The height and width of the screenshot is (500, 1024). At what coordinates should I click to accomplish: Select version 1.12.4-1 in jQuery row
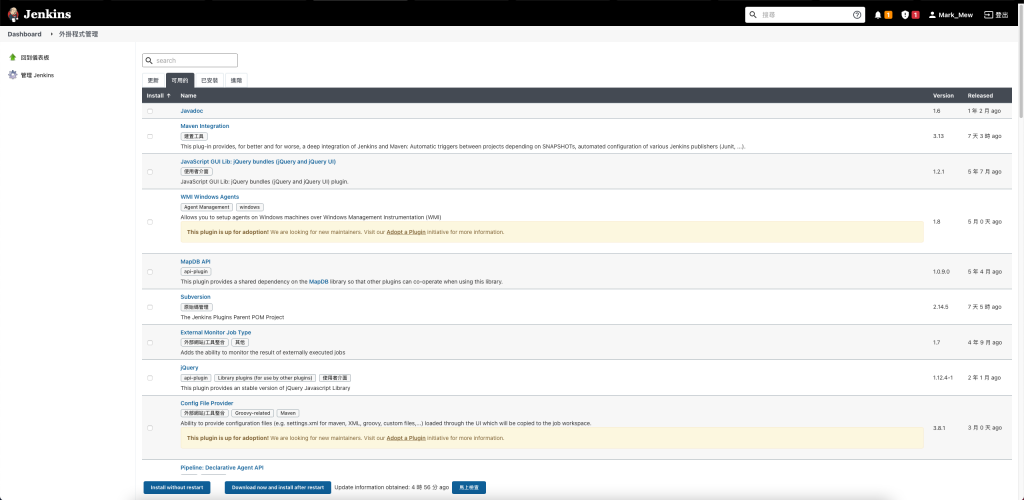(x=943, y=378)
